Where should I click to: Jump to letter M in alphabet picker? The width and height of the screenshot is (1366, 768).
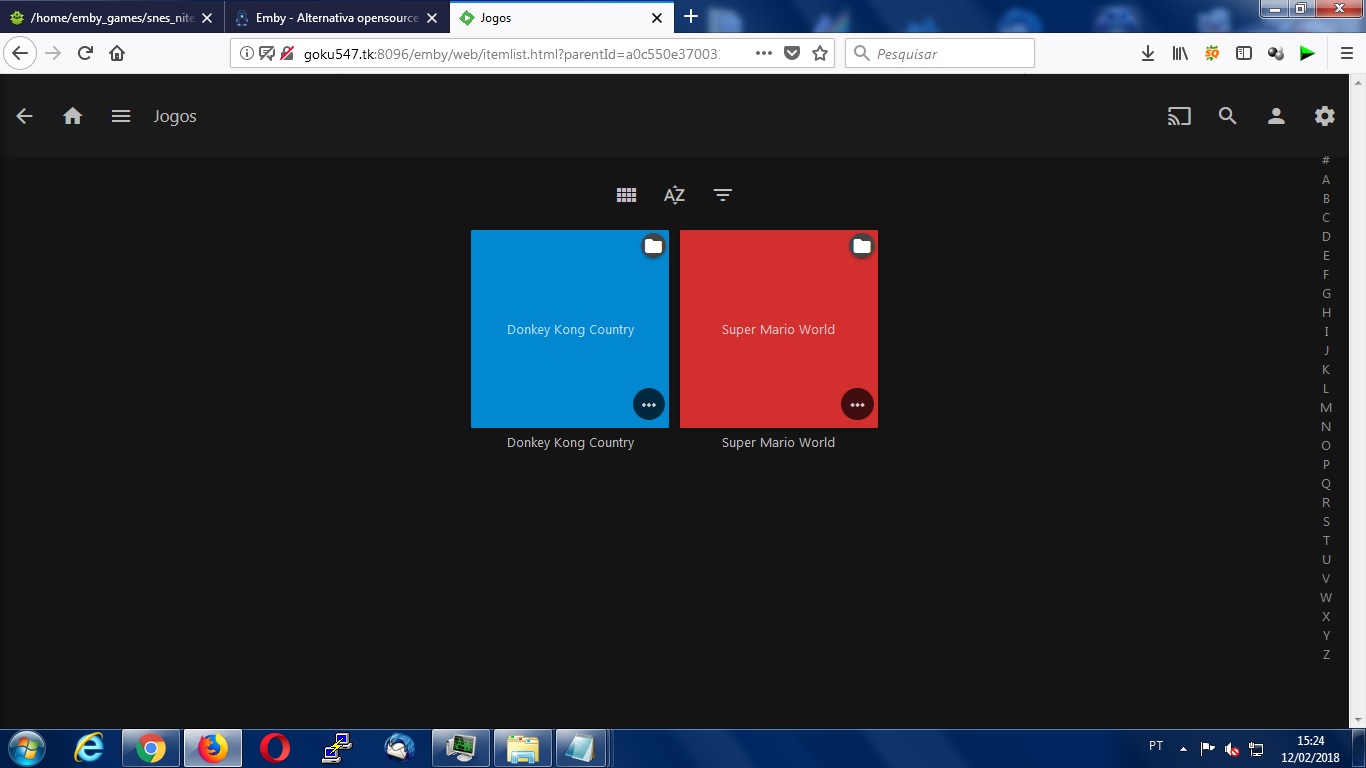click(1326, 407)
